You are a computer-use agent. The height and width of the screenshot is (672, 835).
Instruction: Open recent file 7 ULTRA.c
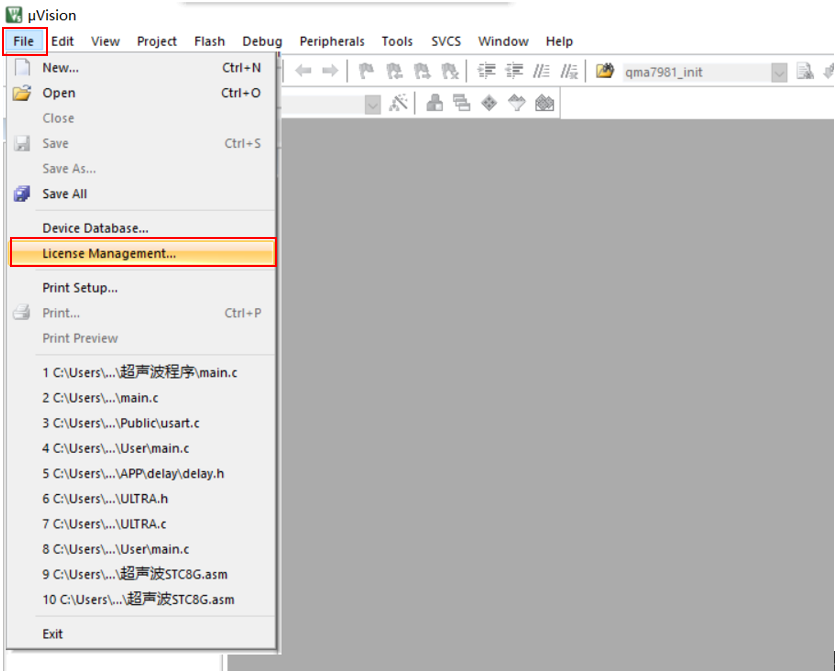point(142,524)
